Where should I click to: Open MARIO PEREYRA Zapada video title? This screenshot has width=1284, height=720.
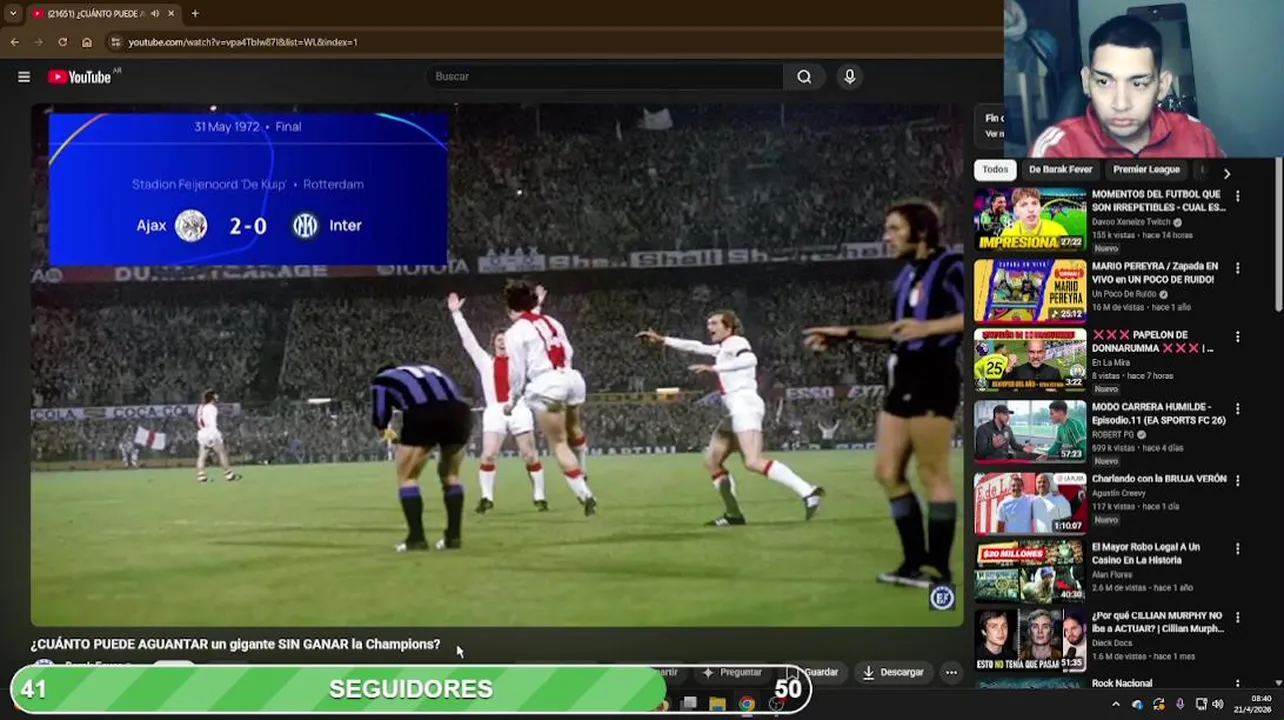(1155, 273)
